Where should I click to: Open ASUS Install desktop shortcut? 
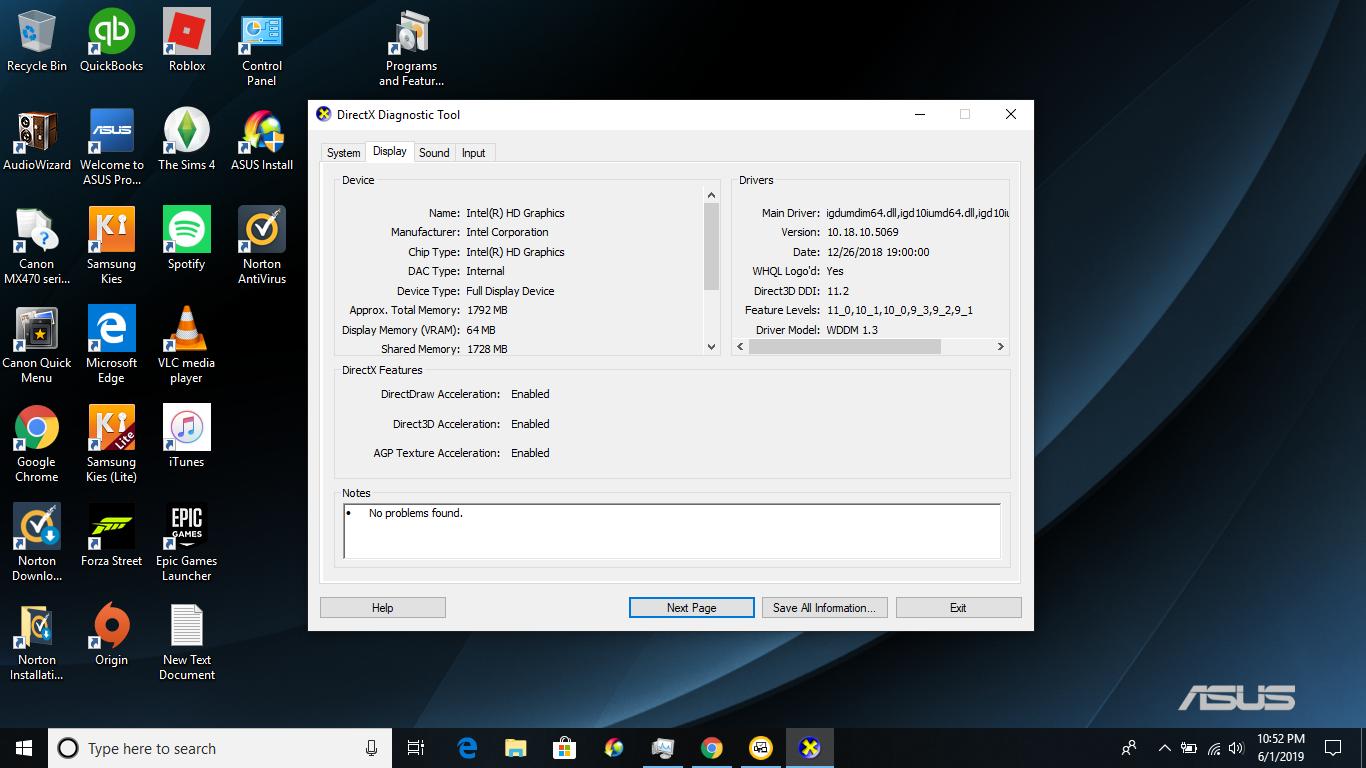click(x=262, y=140)
